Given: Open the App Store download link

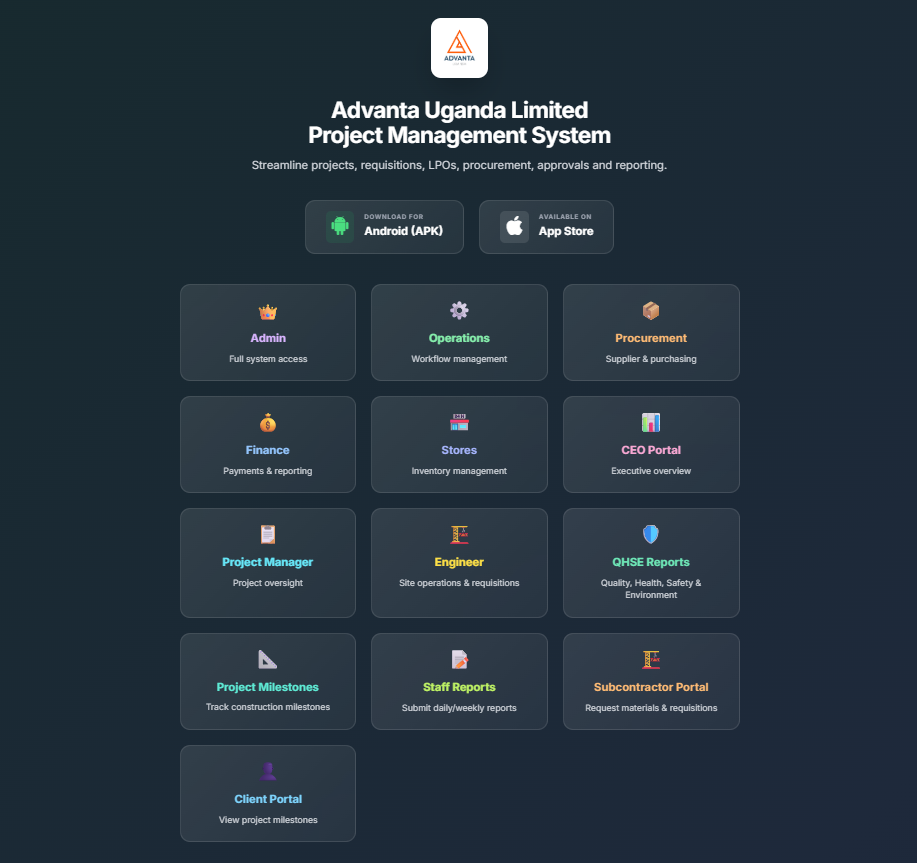Looking at the screenshot, I should tap(546, 226).
